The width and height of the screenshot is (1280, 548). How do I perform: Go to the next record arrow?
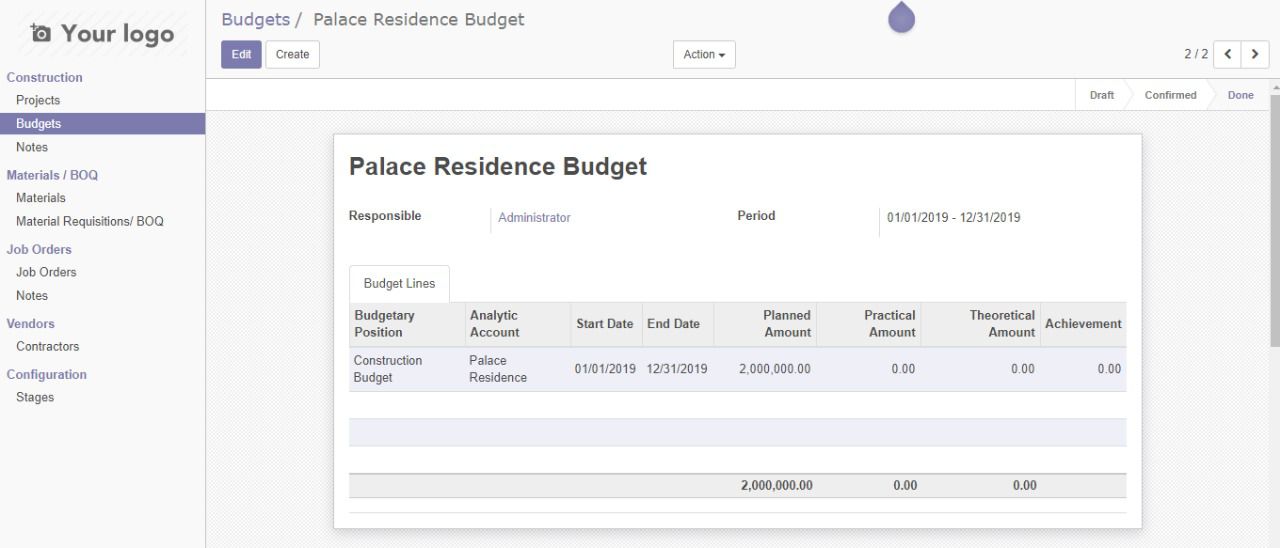1255,54
